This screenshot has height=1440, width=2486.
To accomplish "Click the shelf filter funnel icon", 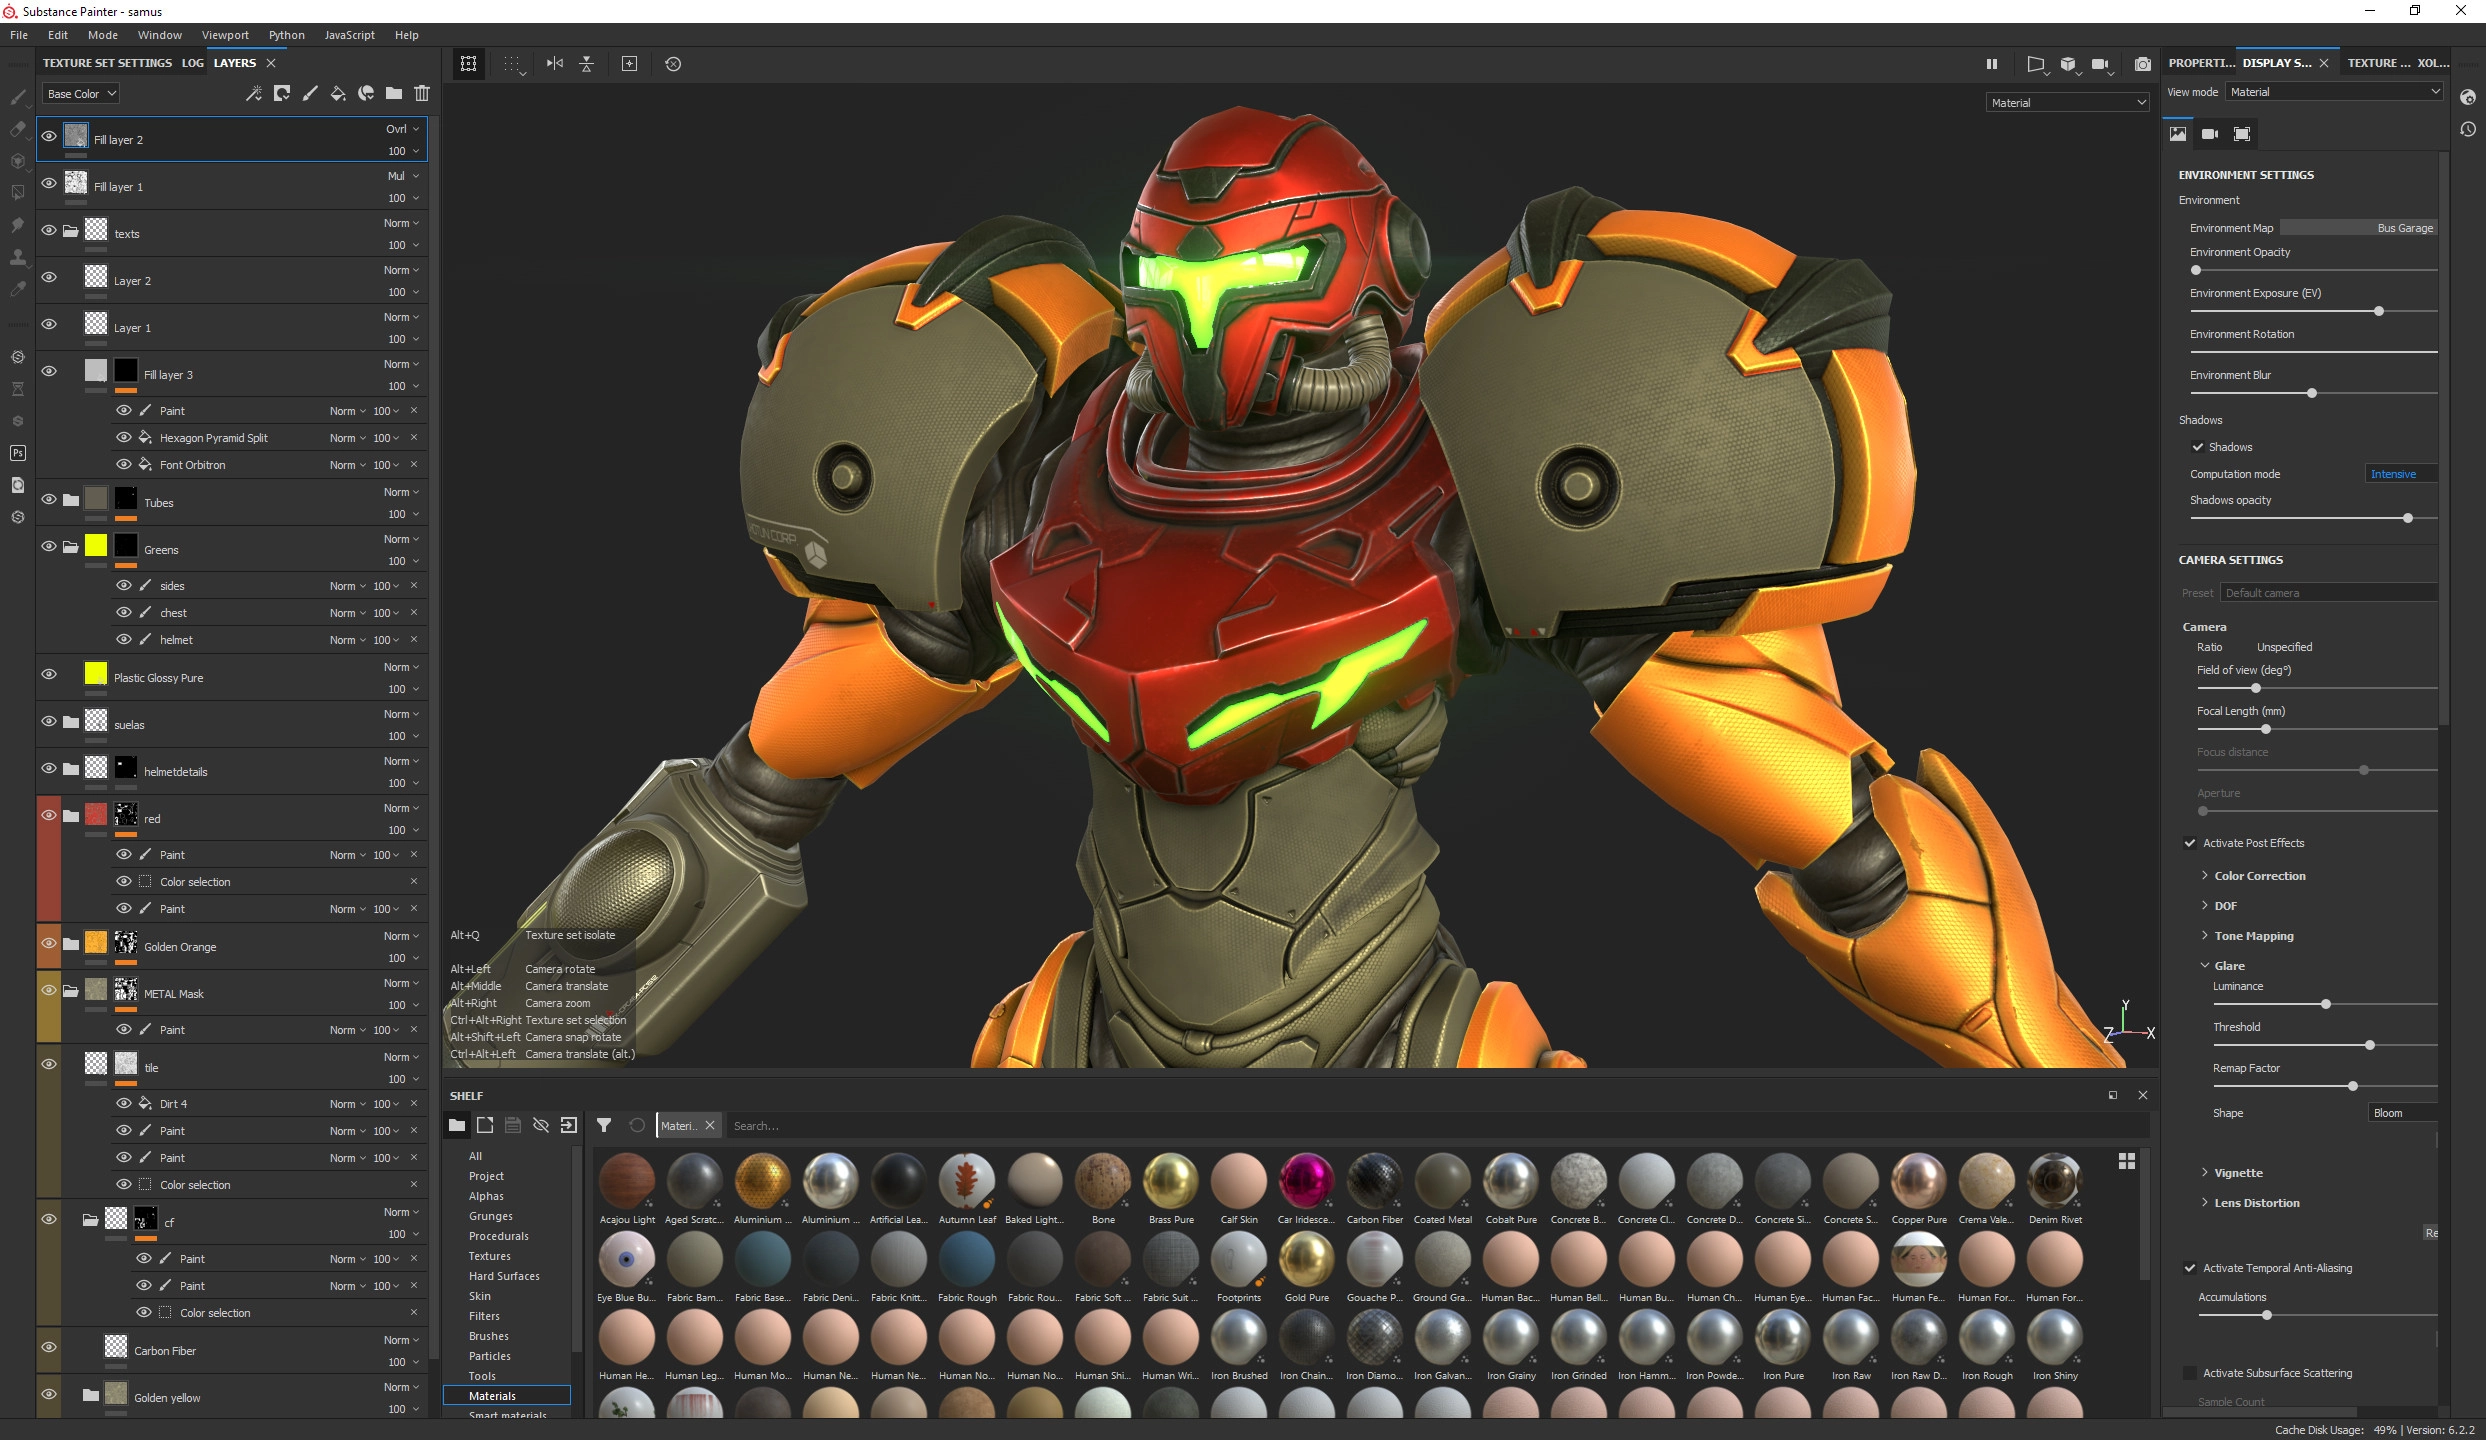I will (x=604, y=1125).
